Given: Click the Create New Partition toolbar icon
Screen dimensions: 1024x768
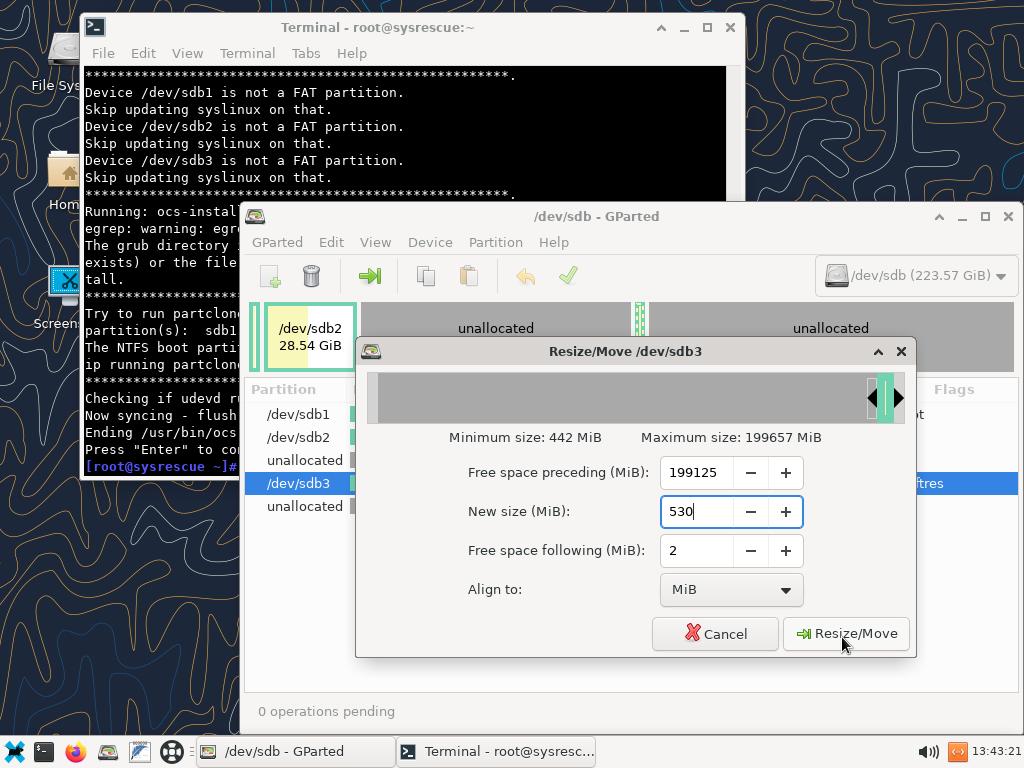Looking at the screenshot, I should click(x=270, y=276).
